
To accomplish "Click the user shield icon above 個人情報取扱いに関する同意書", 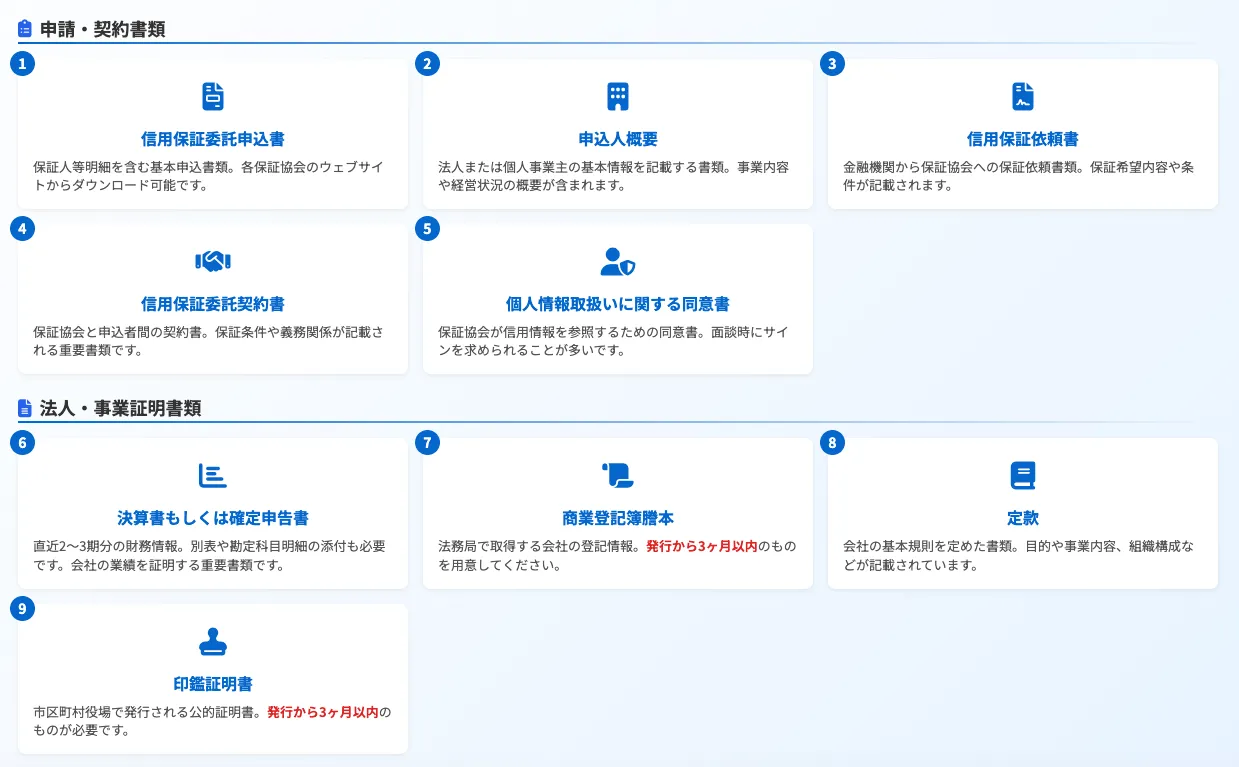I will [x=618, y=261].
